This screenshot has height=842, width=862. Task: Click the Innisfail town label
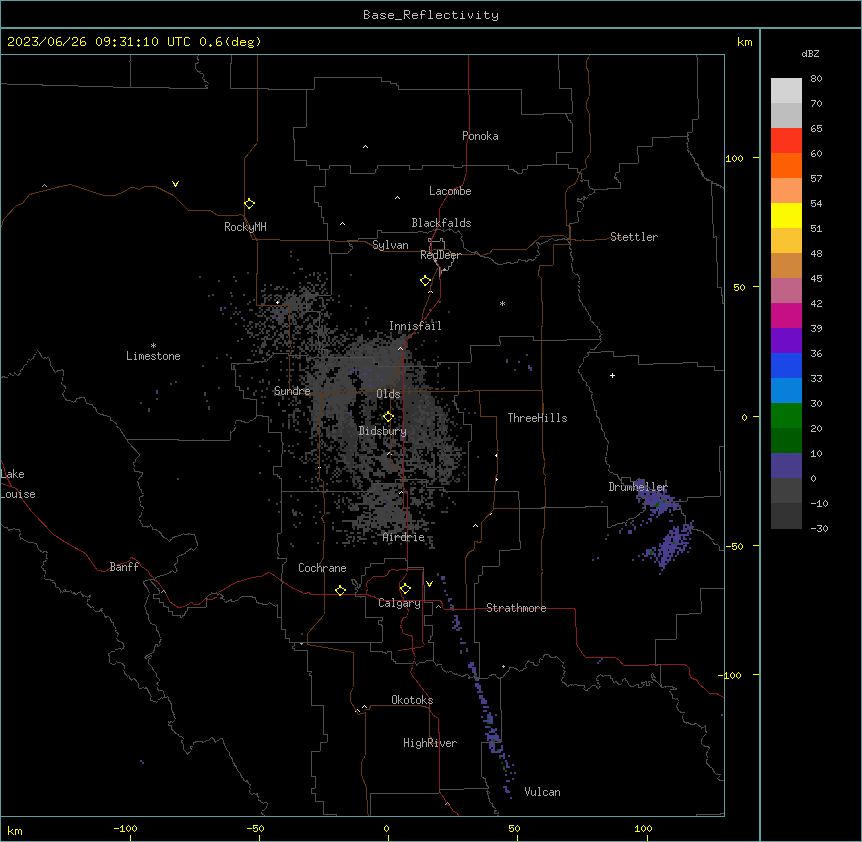(x=415, y=326)
